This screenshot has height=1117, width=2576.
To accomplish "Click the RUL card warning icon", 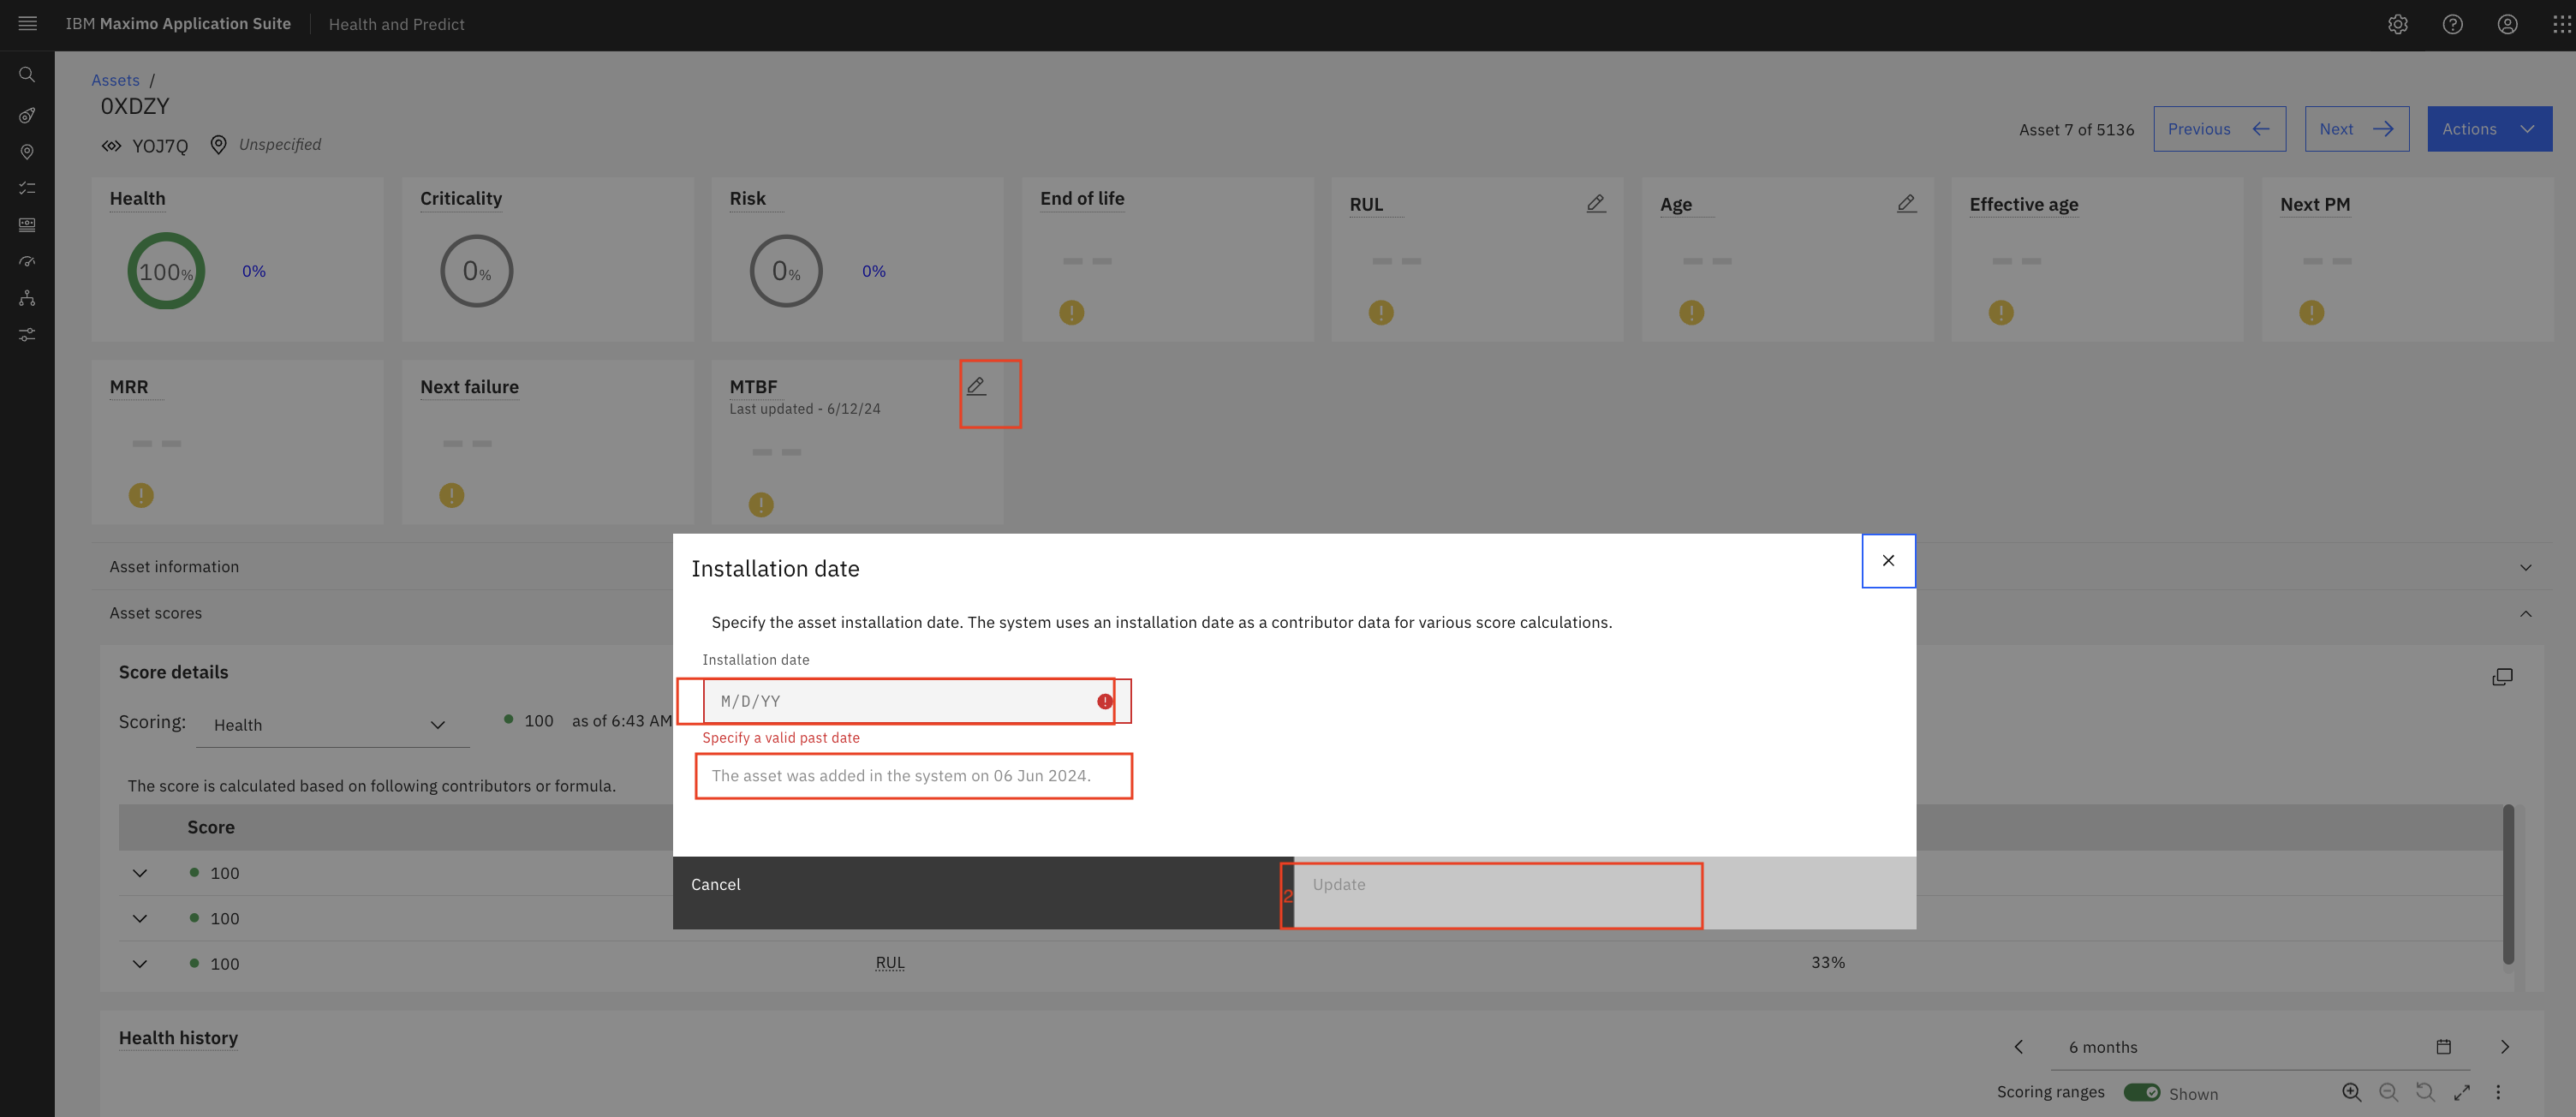I will coord(1381,313).
